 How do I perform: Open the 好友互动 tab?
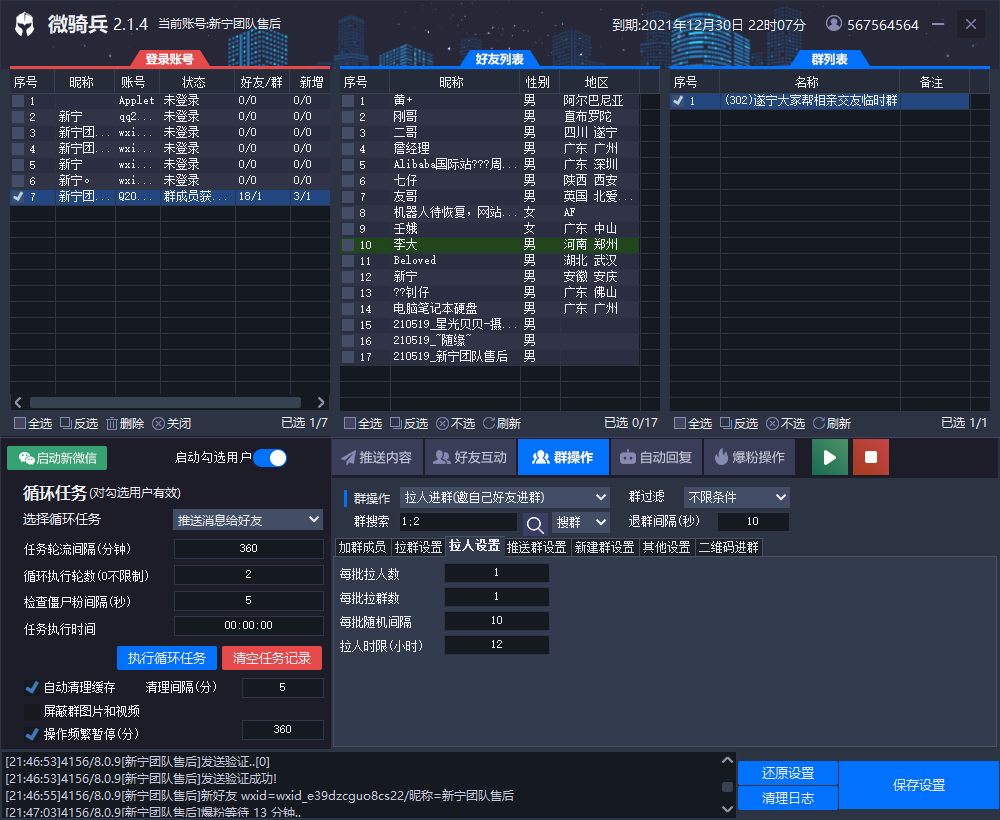pos(470,457)
